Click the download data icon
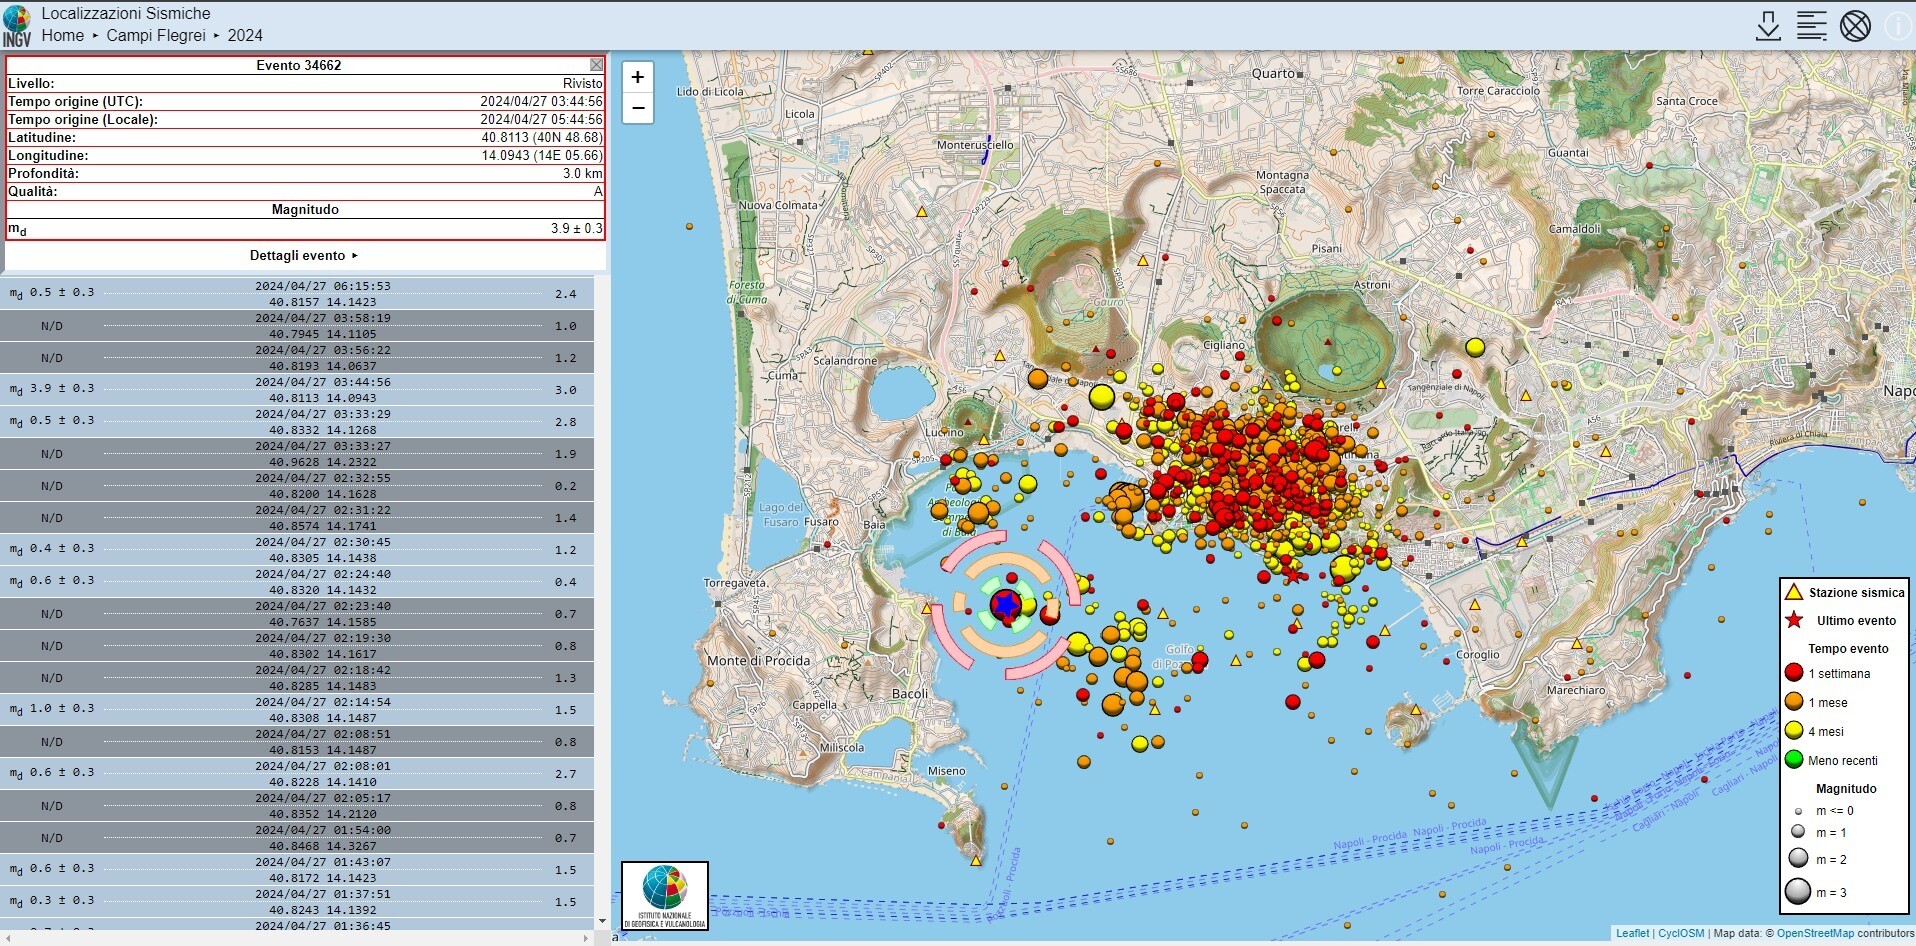 [1768, 26]
